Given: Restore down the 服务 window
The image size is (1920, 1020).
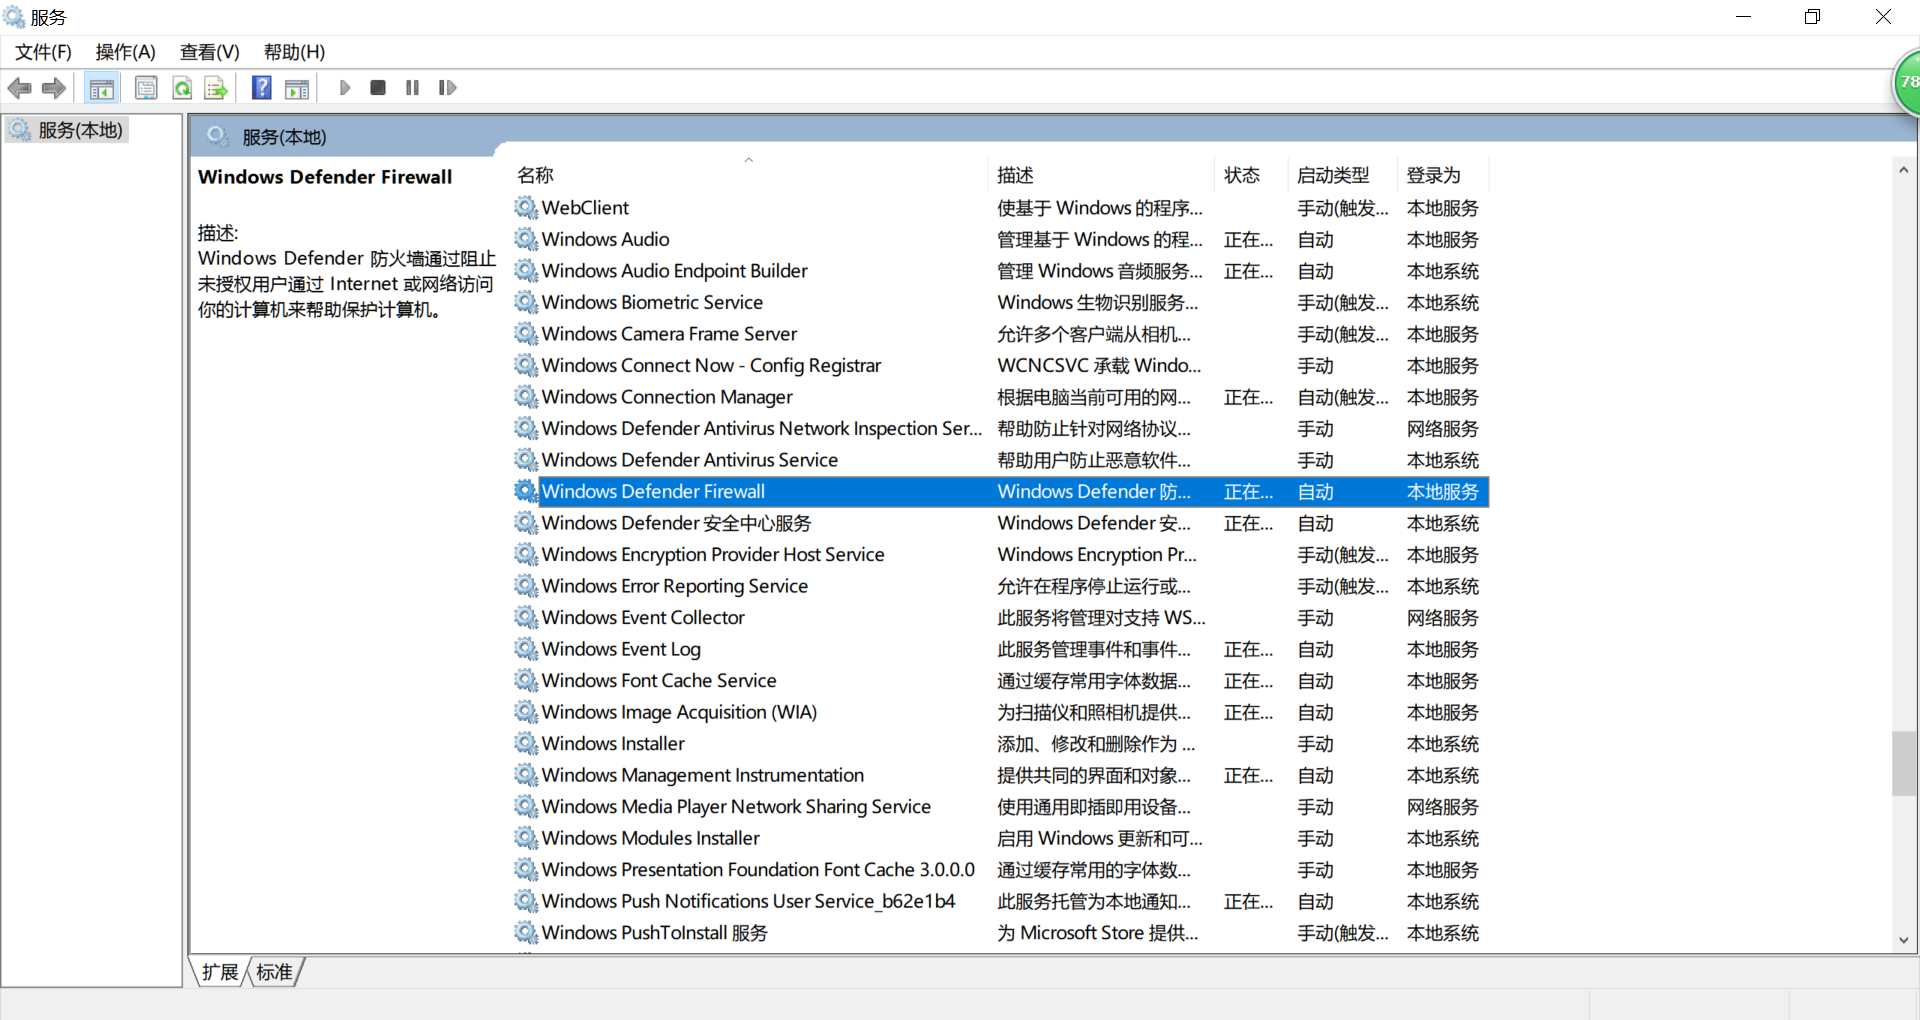Looking at the screenshot, I should tap(1812, 17).
